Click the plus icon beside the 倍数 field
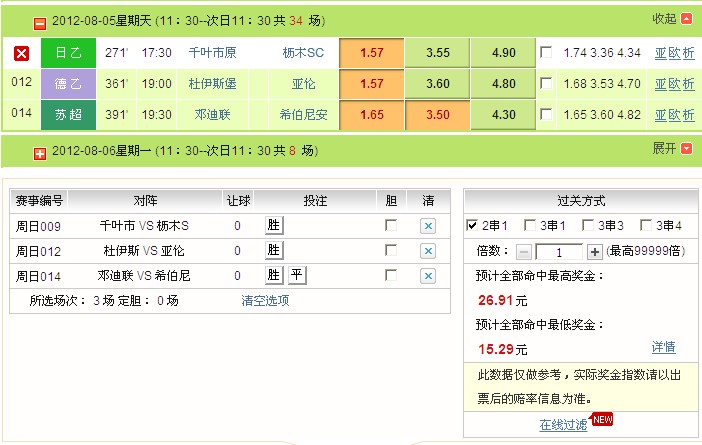702x445 pixels. click(594, 252)
